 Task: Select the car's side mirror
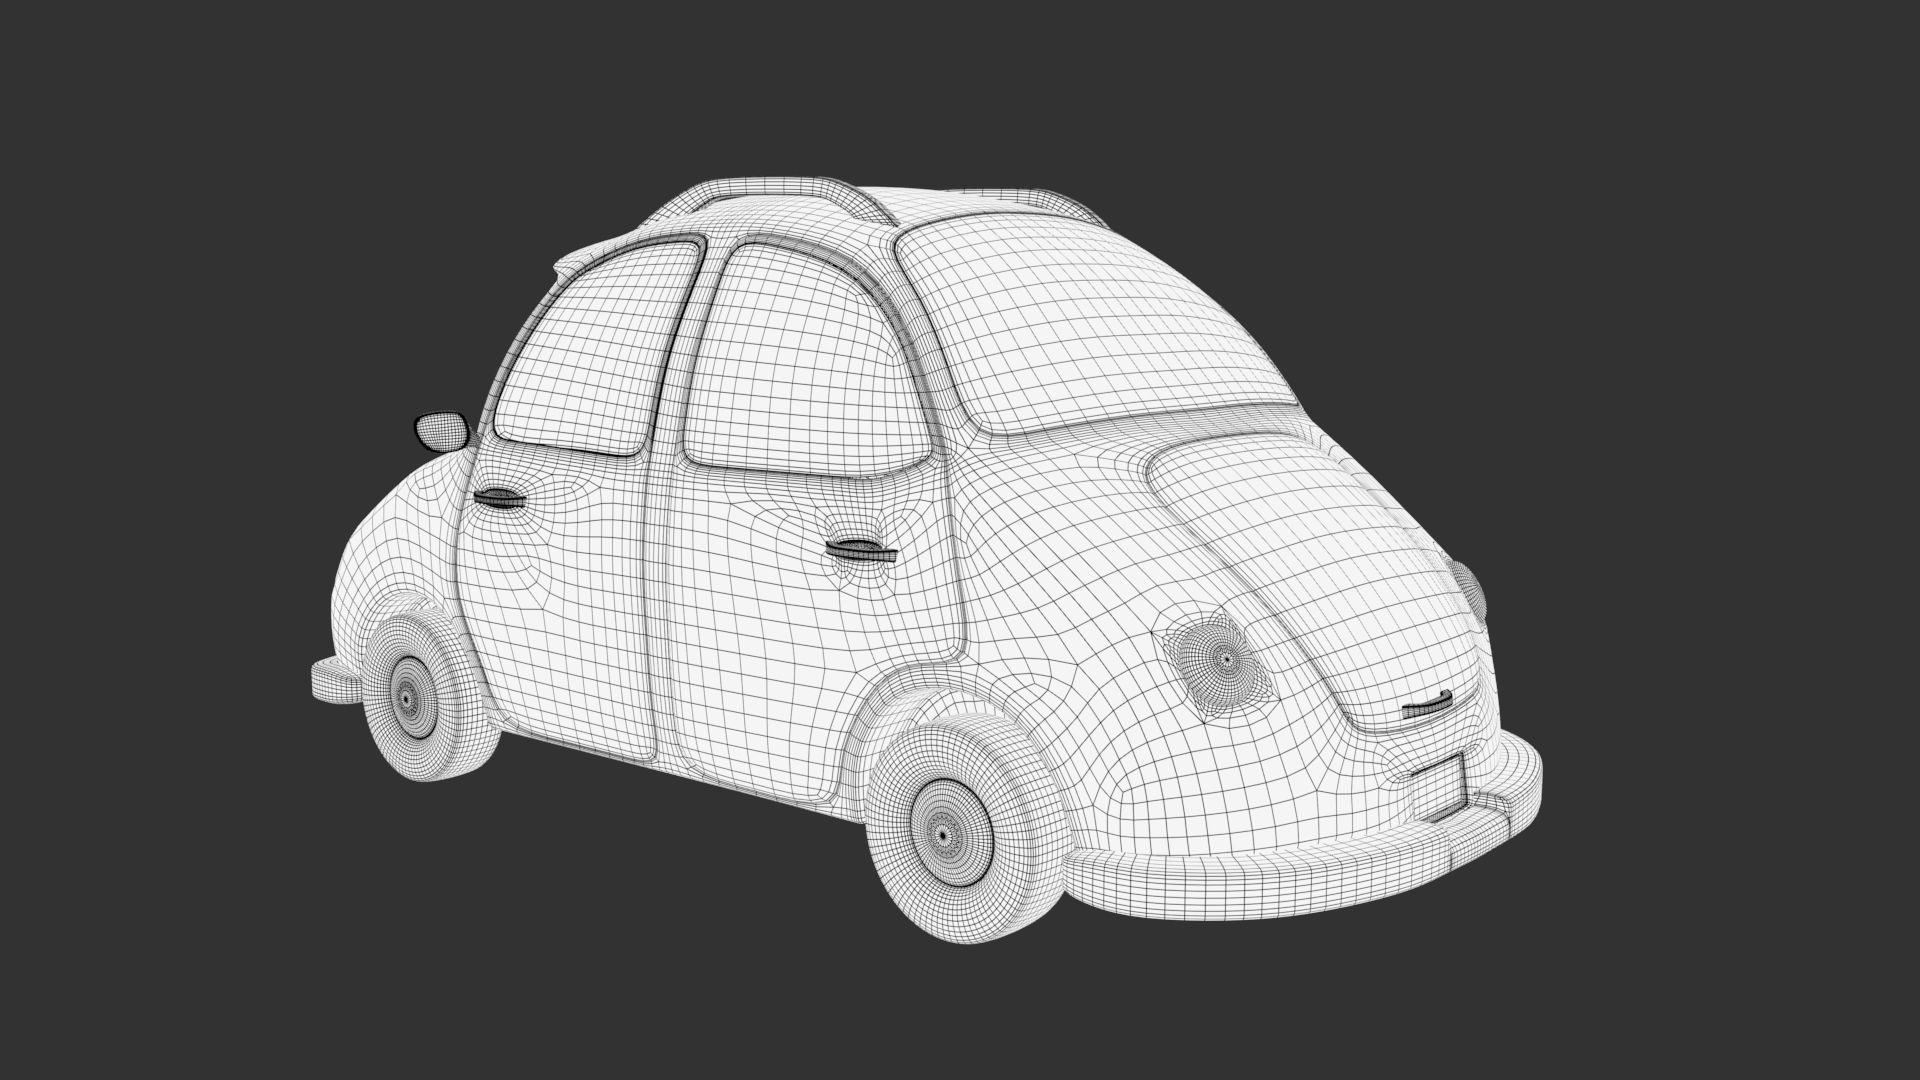[441, 430]
